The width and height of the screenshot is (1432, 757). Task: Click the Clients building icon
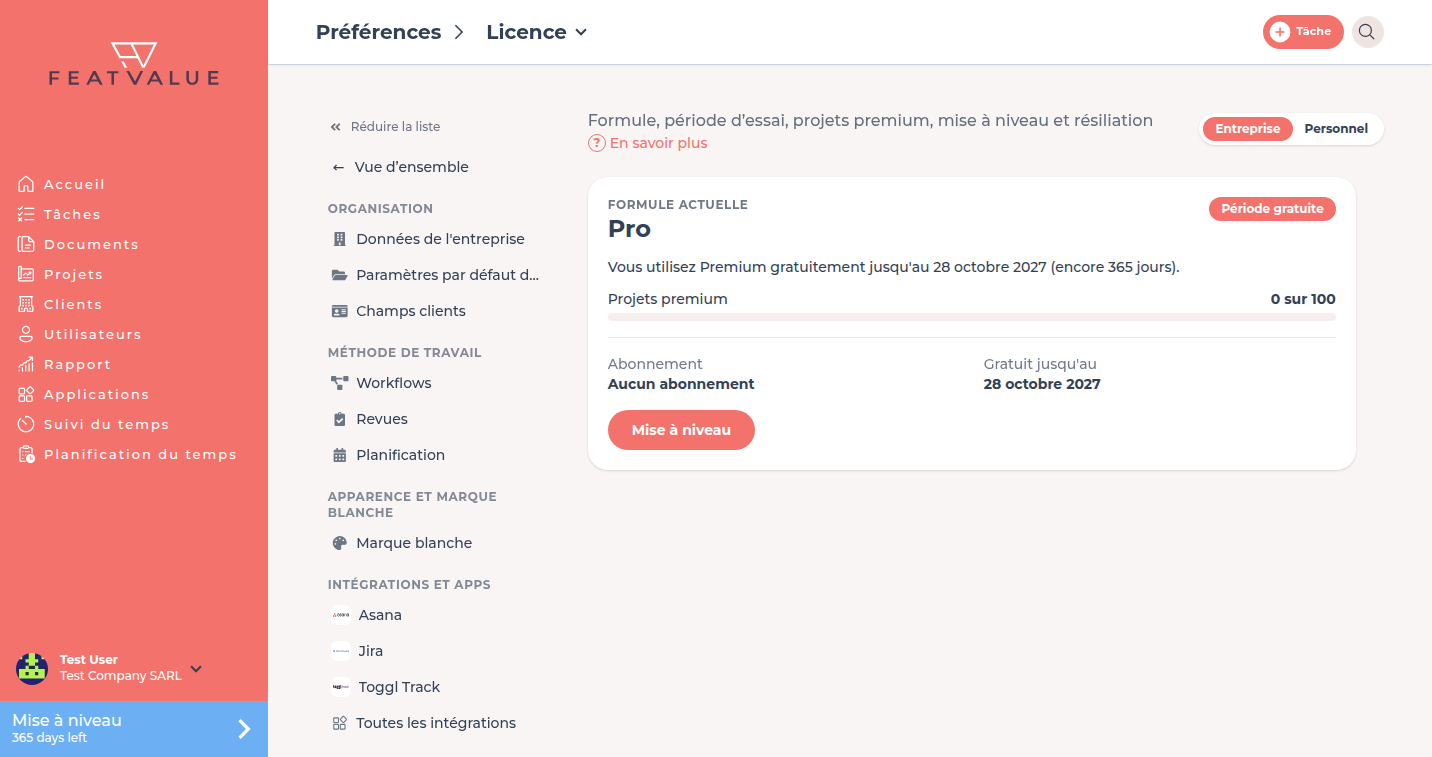click(x=26, y=304)
